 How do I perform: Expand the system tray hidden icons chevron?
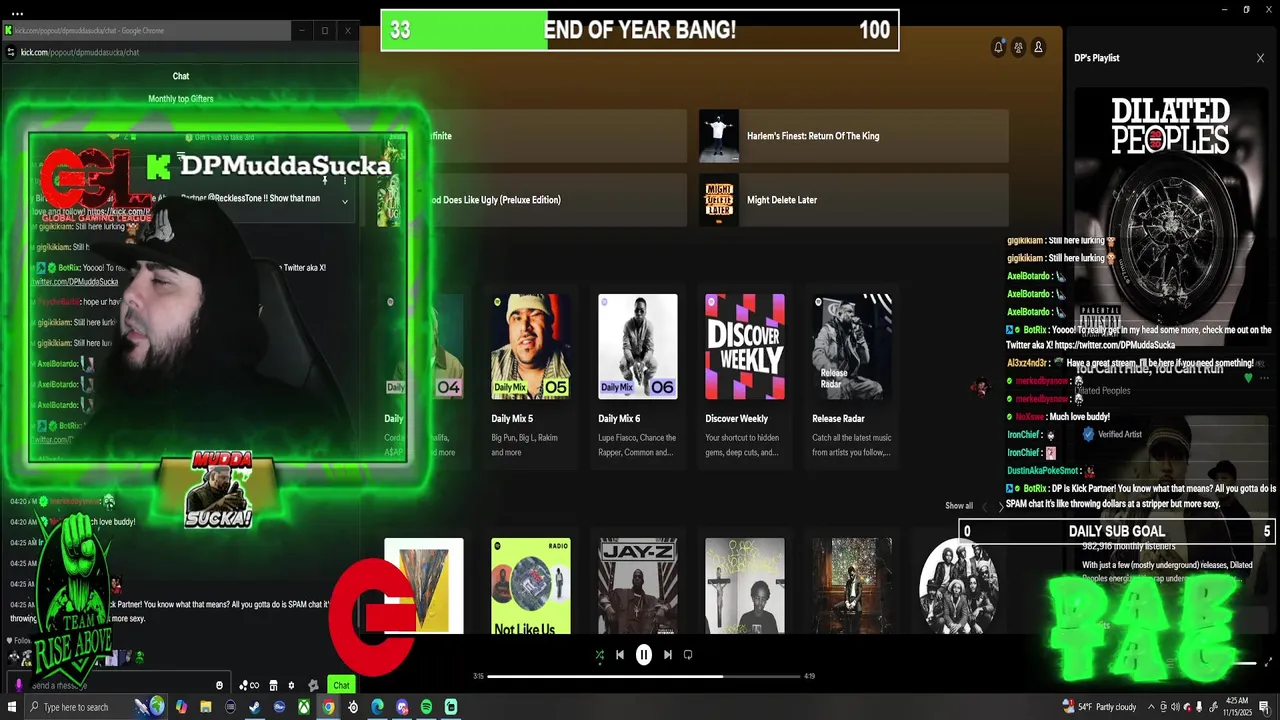coord(1152,707)
